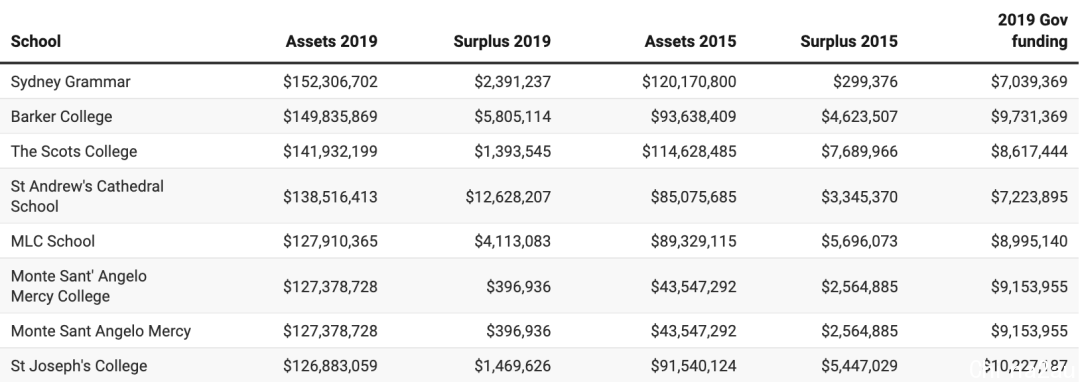Sort by 2019 Gov funding header
This screenshot has width=1080, height=382.
point(1032,31)
